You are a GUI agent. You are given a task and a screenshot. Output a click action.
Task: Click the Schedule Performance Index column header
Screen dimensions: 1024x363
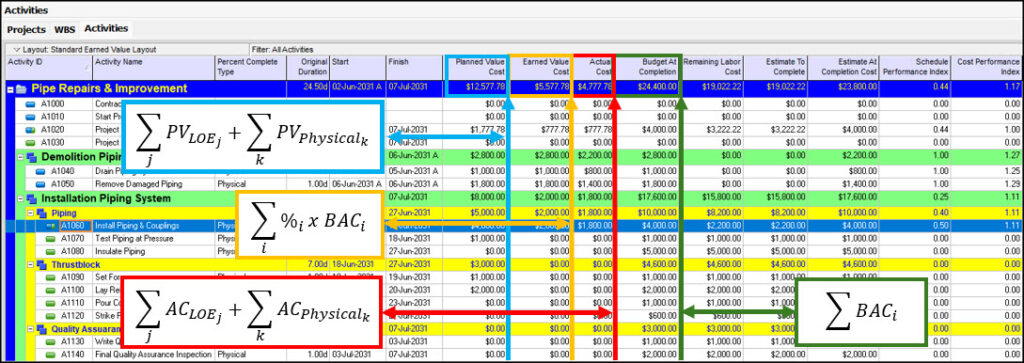(915, 67)
